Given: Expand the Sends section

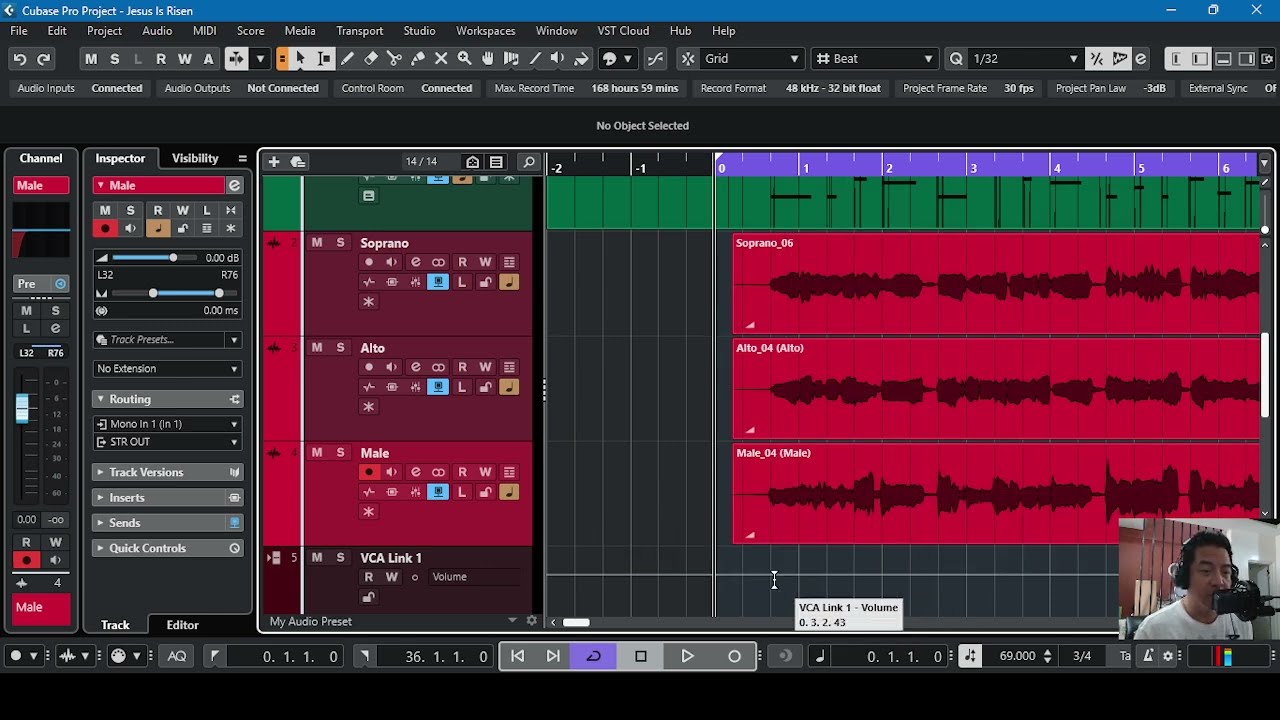Looking at the screenshot, I should pos(167,523).
